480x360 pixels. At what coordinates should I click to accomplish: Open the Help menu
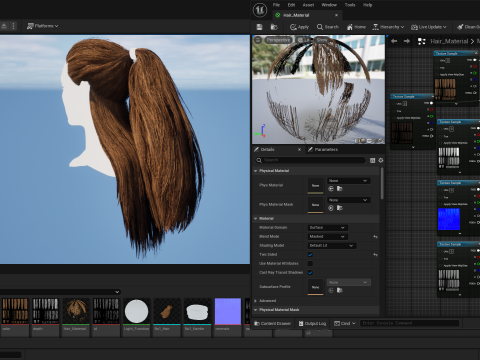click(x=367, y=5)
